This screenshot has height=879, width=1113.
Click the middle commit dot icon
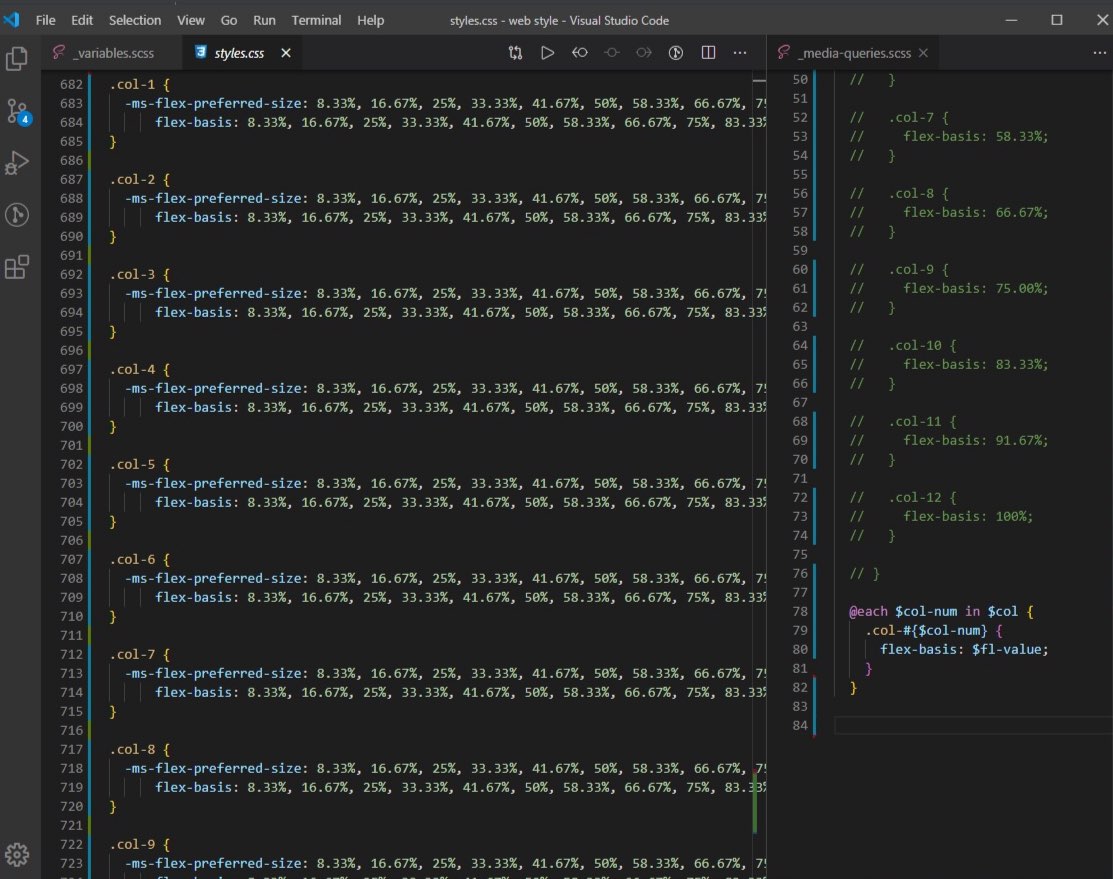pos(612,53)
